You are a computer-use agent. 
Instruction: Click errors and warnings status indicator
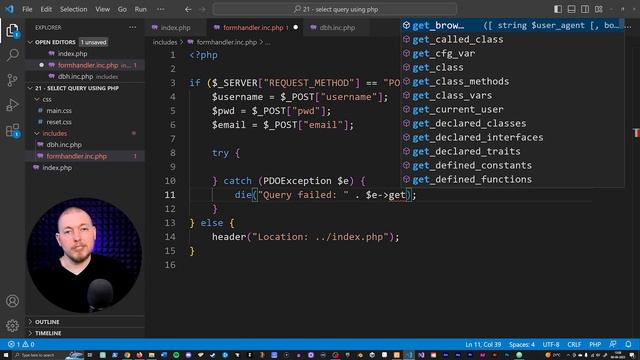click(x=21, y=344)
